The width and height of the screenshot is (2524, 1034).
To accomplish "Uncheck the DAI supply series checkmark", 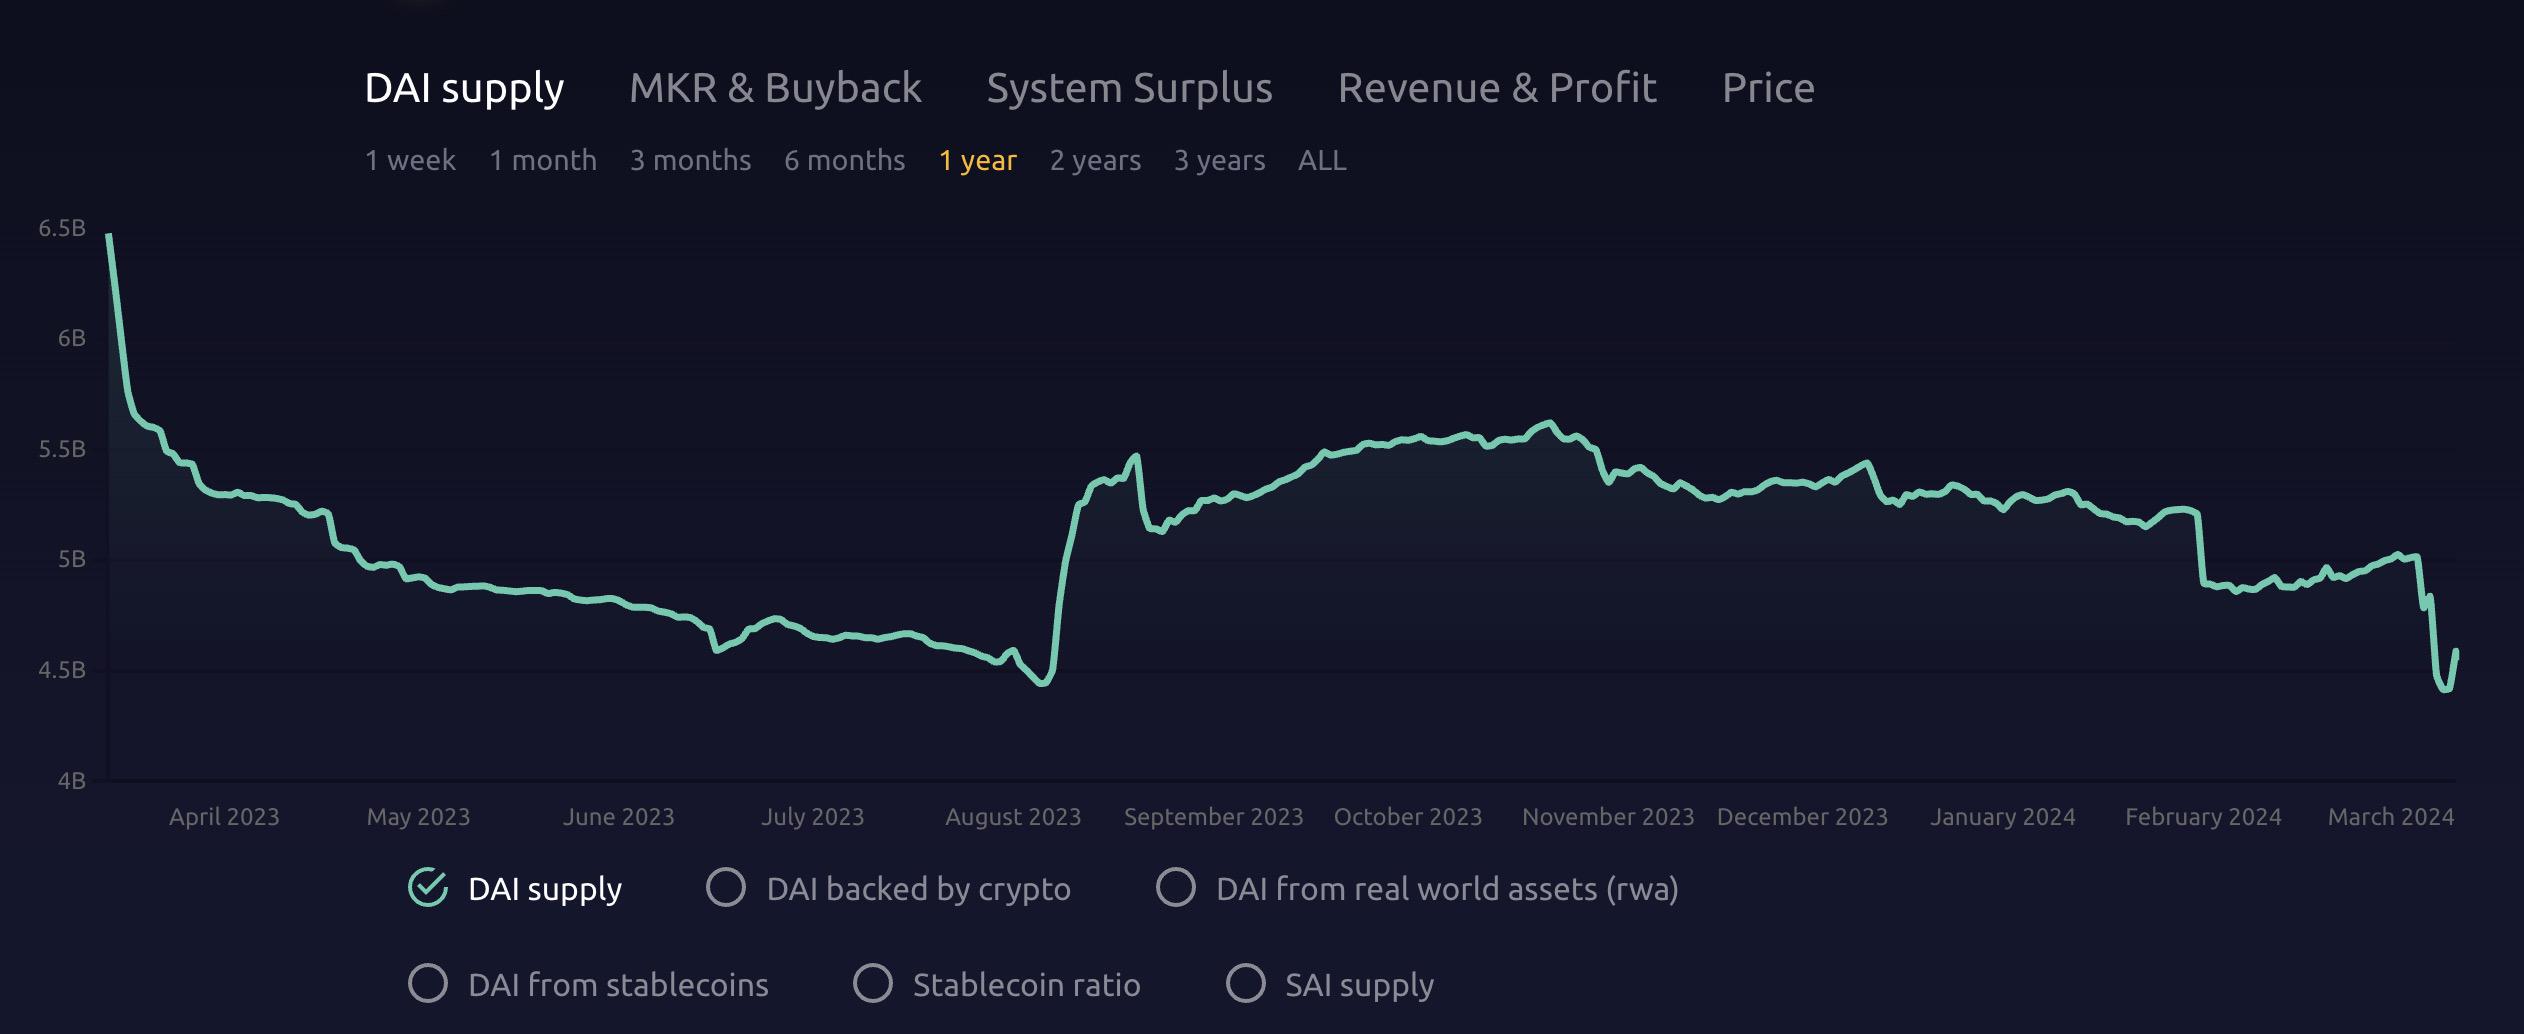I will pos(428,887).
